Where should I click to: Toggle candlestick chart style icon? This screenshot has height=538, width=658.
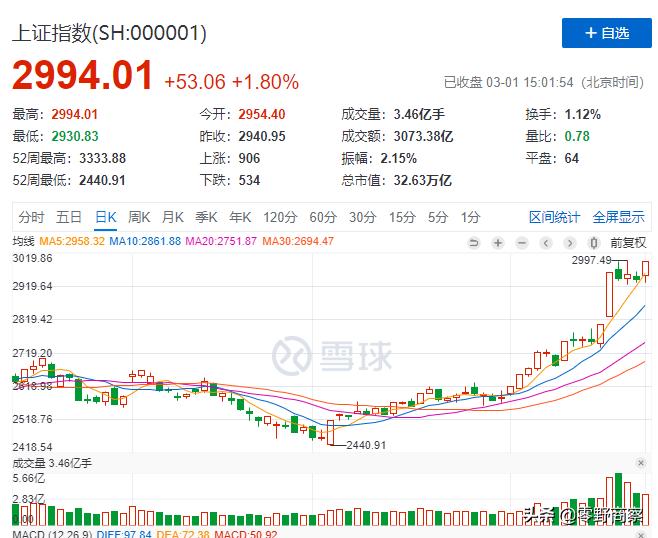593,243
